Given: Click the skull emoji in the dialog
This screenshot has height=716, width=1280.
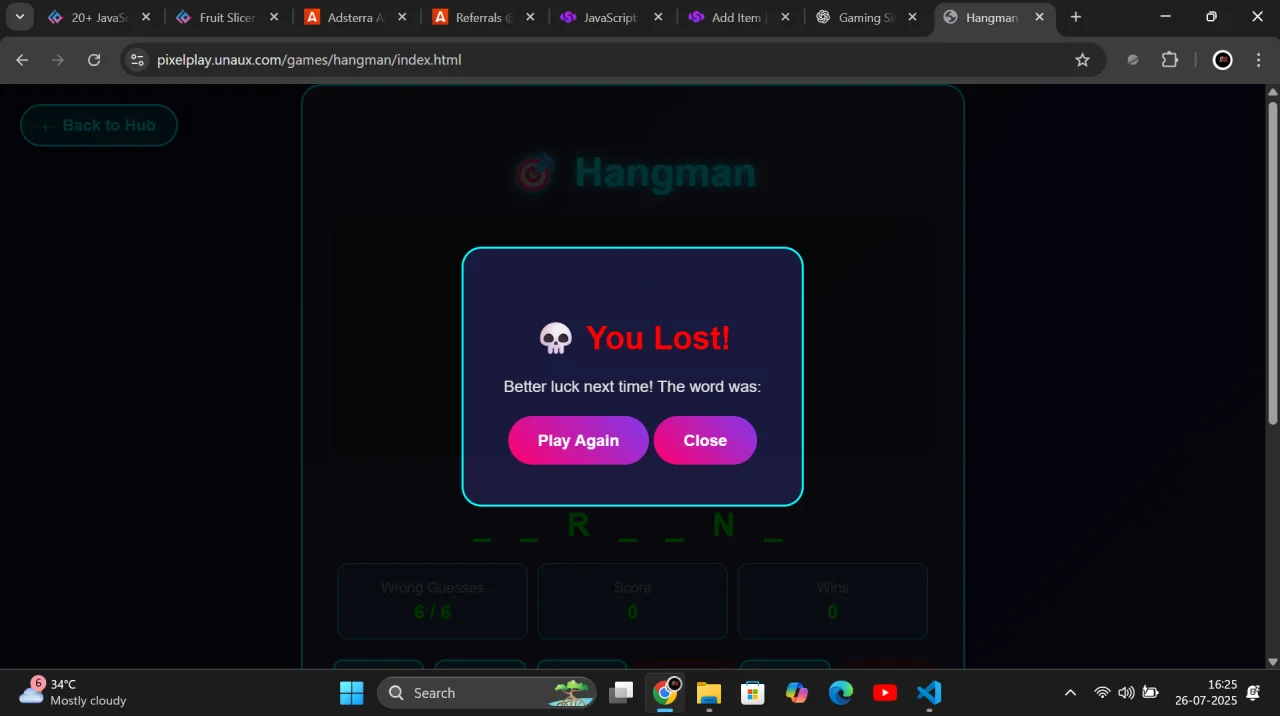Looking at the screenshot, I should click(555, 338).
